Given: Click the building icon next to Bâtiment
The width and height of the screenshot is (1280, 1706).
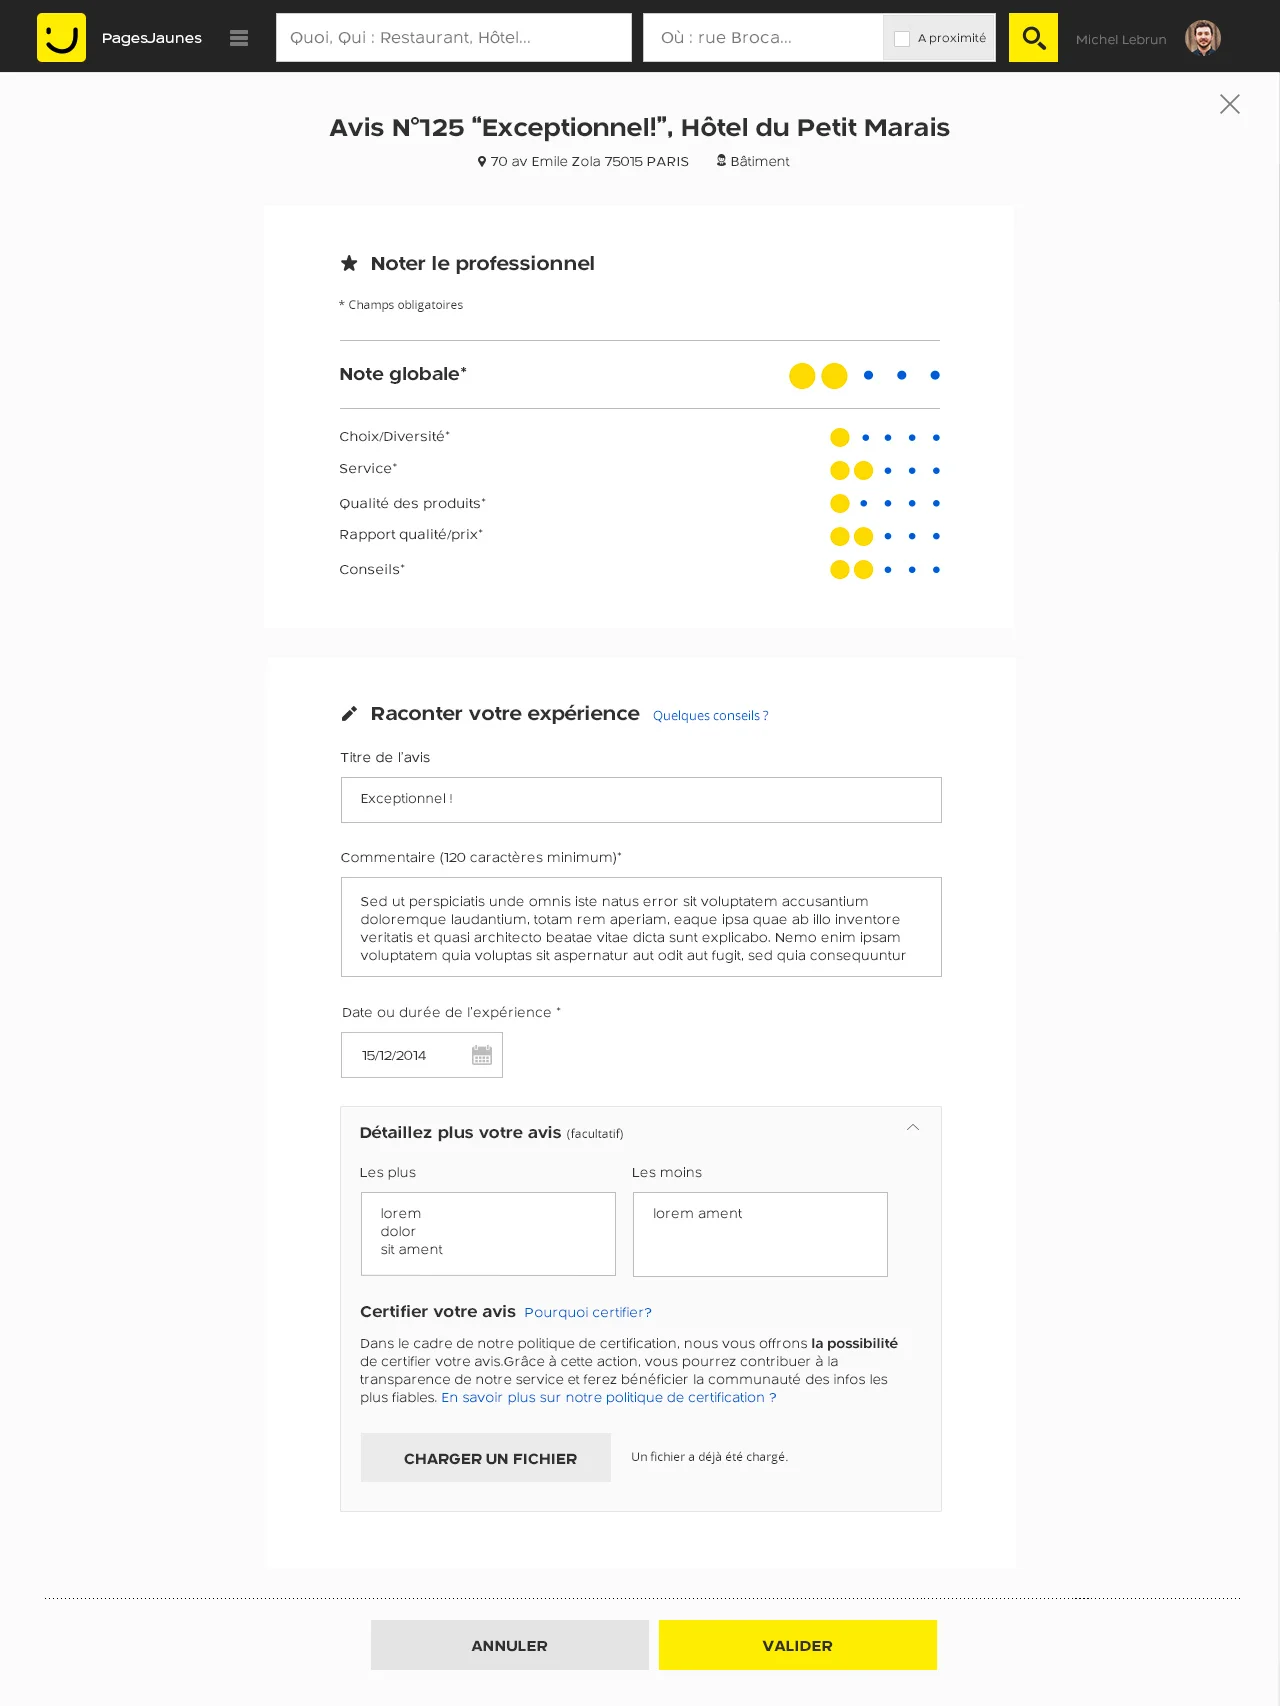Looking at the screenshot, I should click(721, 160).
